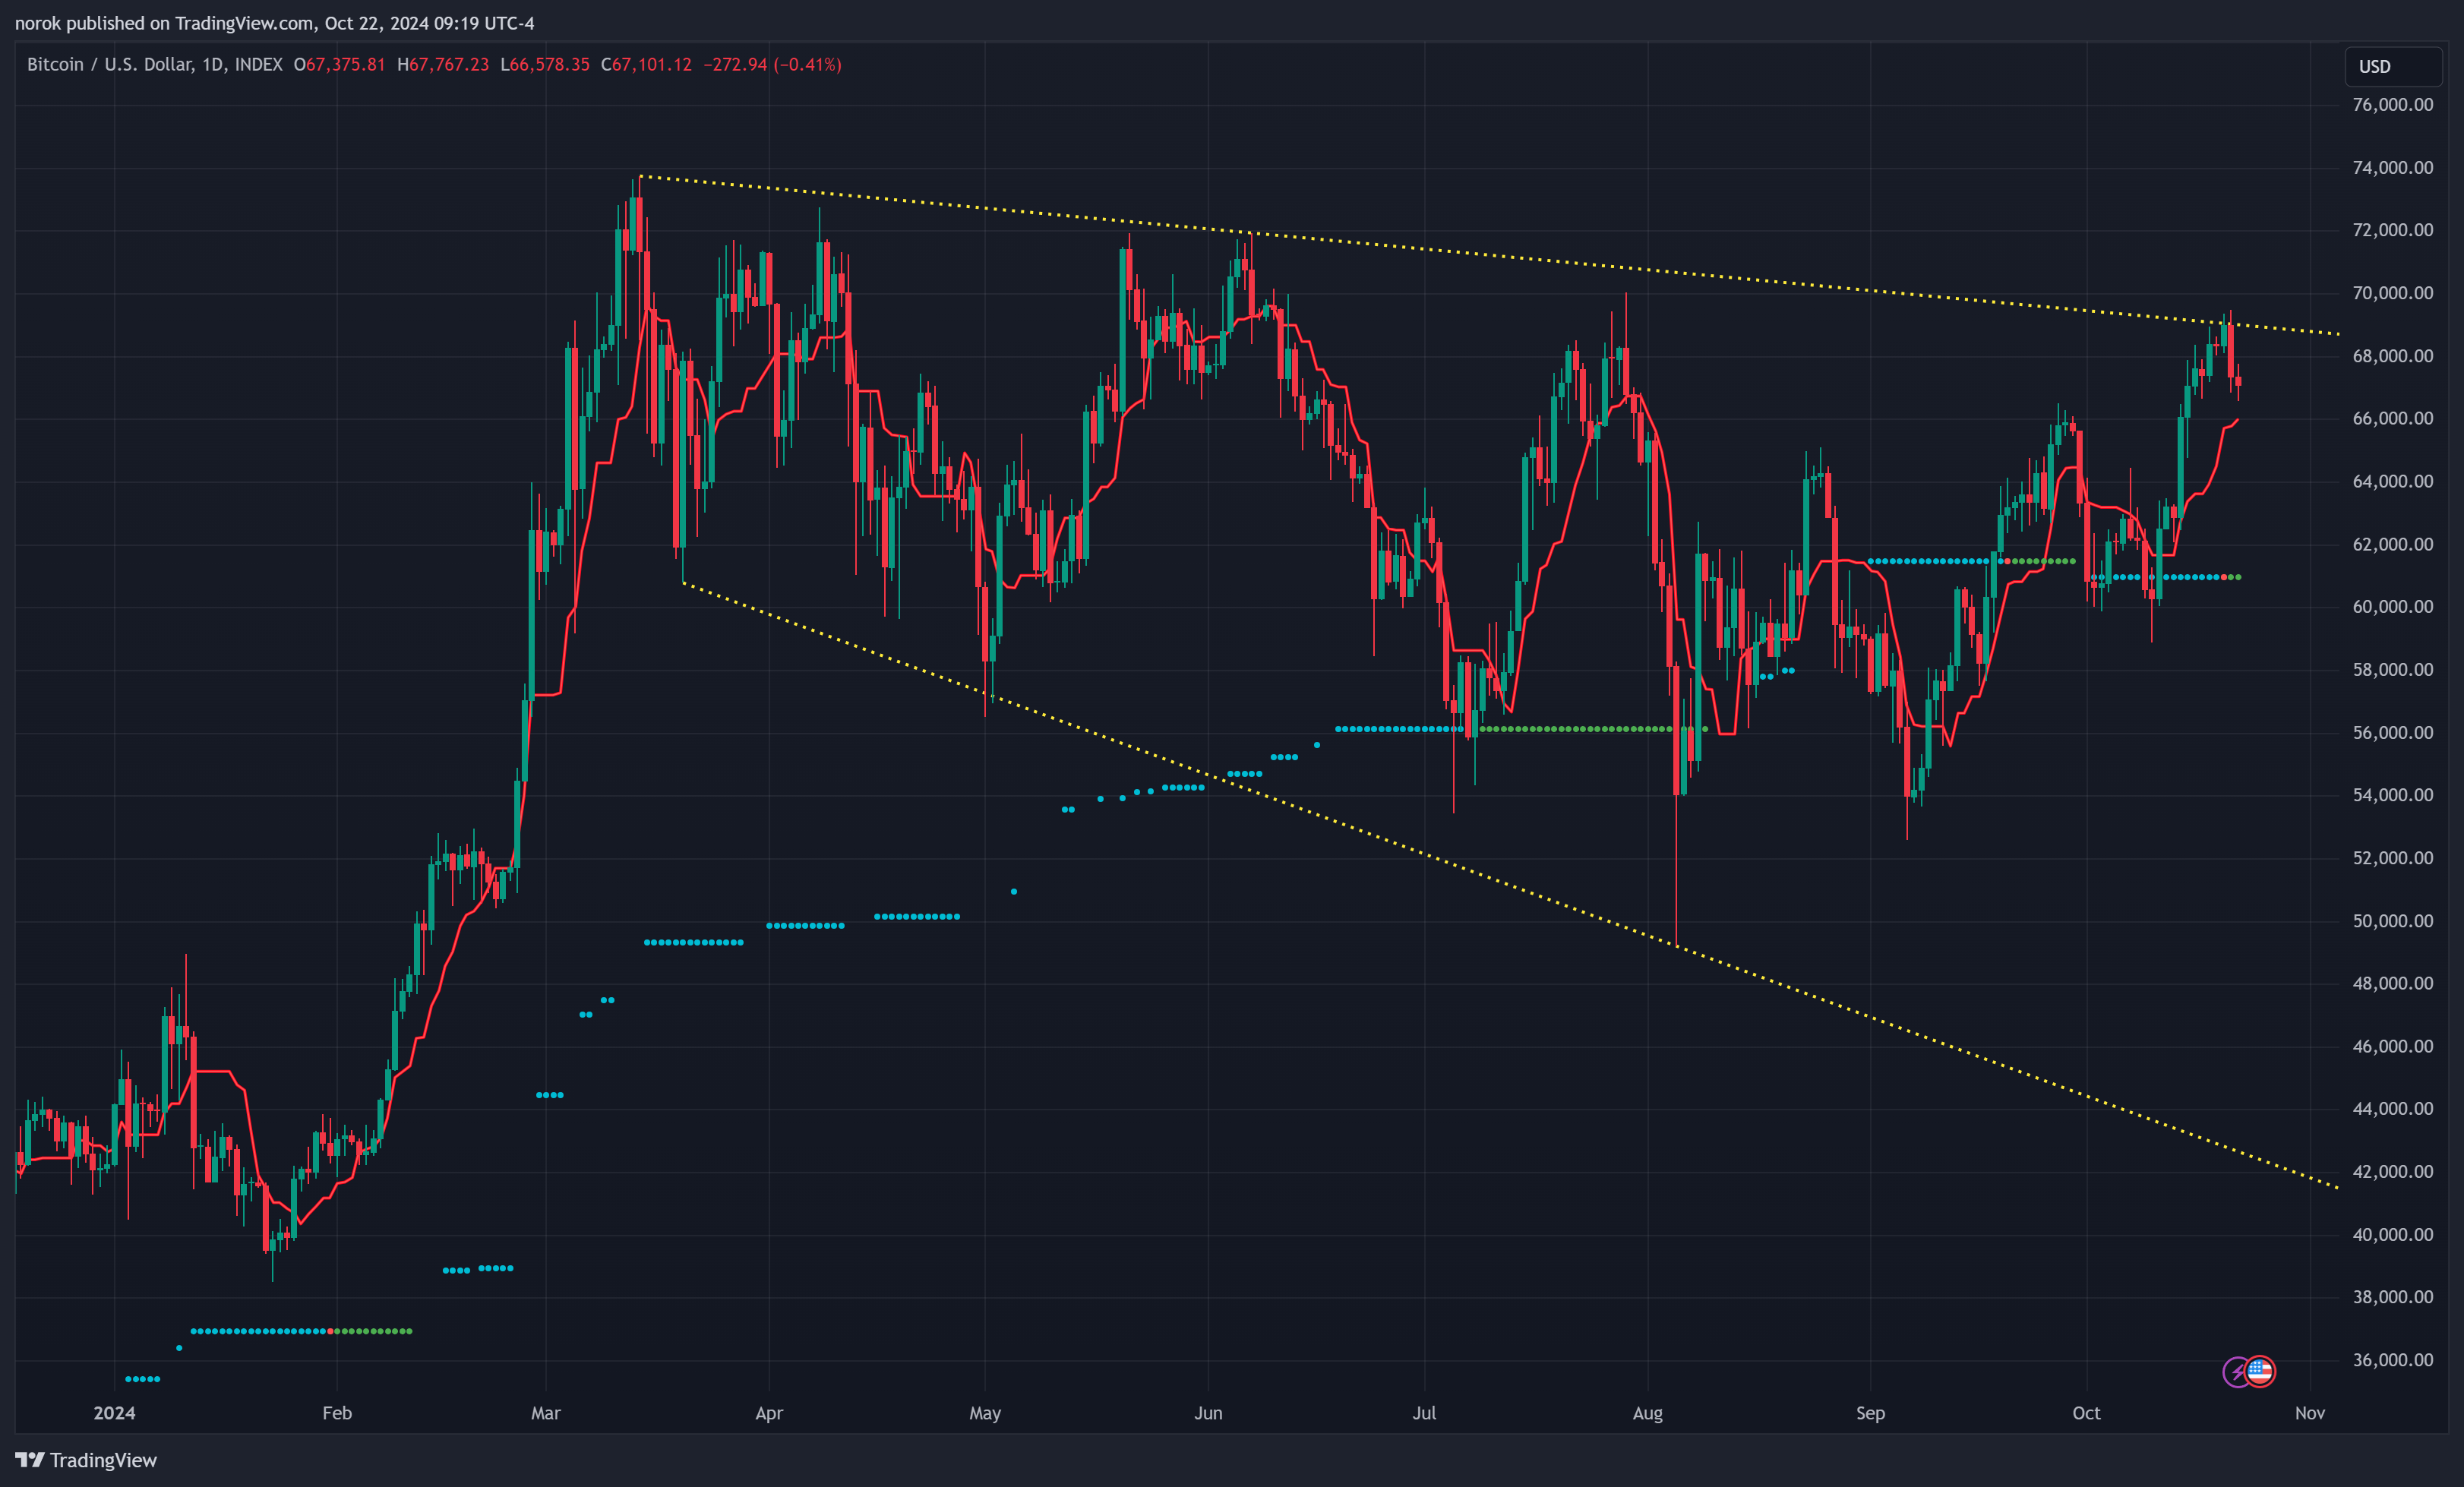Click the US flag economic event icon
This screenshot has height=1487, width=2464.
2260,1371
